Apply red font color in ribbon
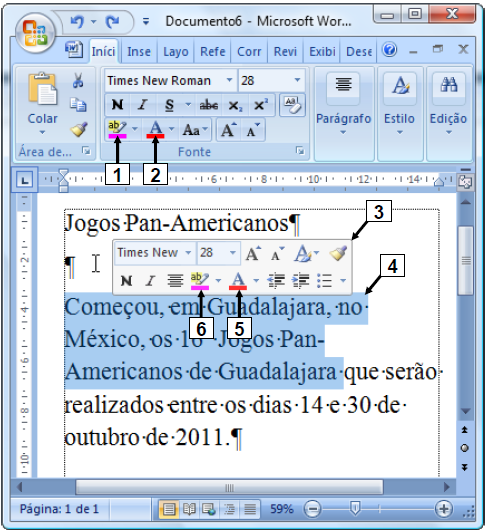This screenshot has width=486, height=530. click(155, 129)
